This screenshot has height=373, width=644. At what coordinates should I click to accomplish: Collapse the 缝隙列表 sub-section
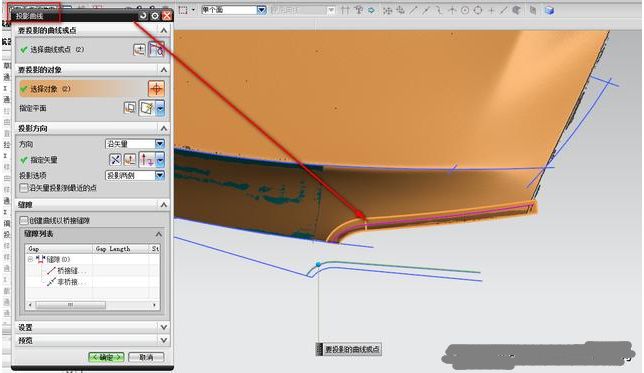point(159,234)
